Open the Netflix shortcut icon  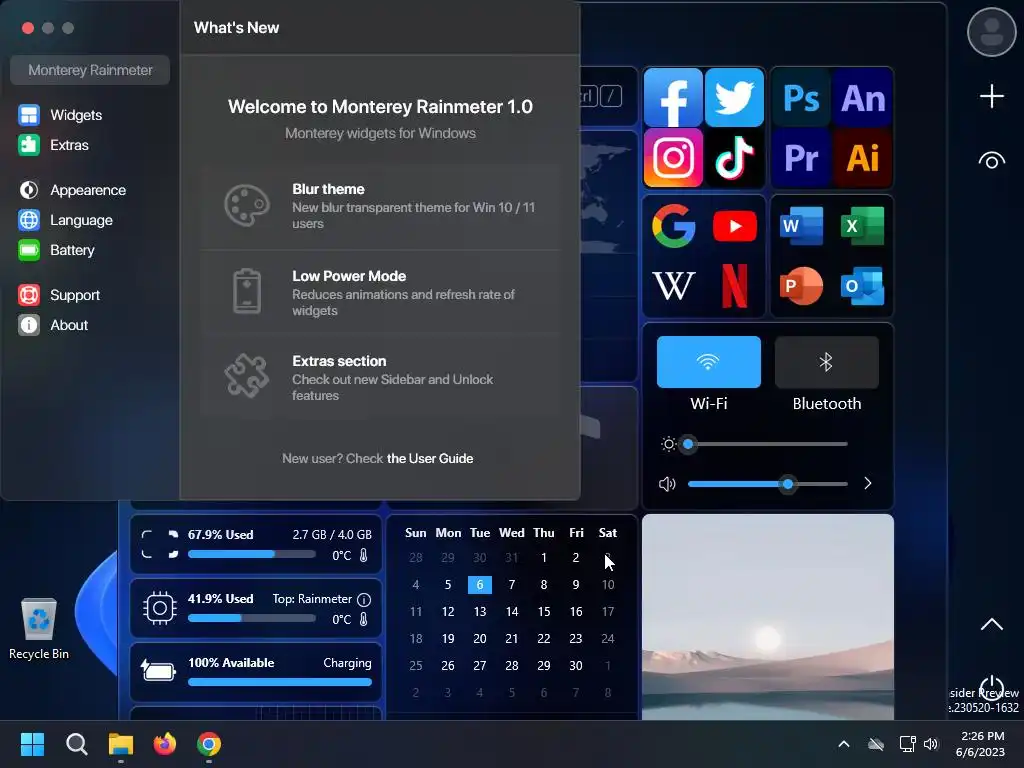735,285
